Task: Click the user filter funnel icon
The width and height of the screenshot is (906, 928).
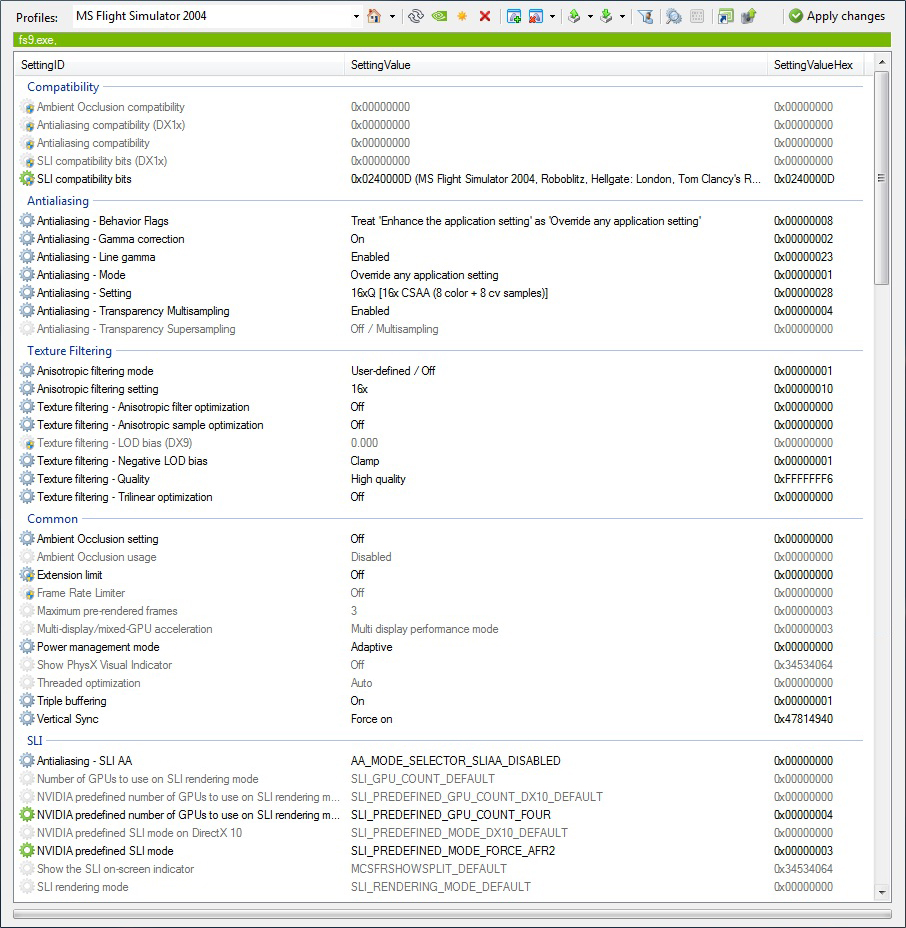Action: [x=646, y=17]
